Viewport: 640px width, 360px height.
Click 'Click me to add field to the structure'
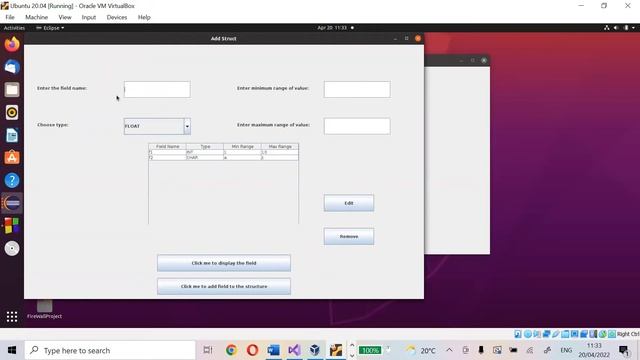[x=224, y=287]
